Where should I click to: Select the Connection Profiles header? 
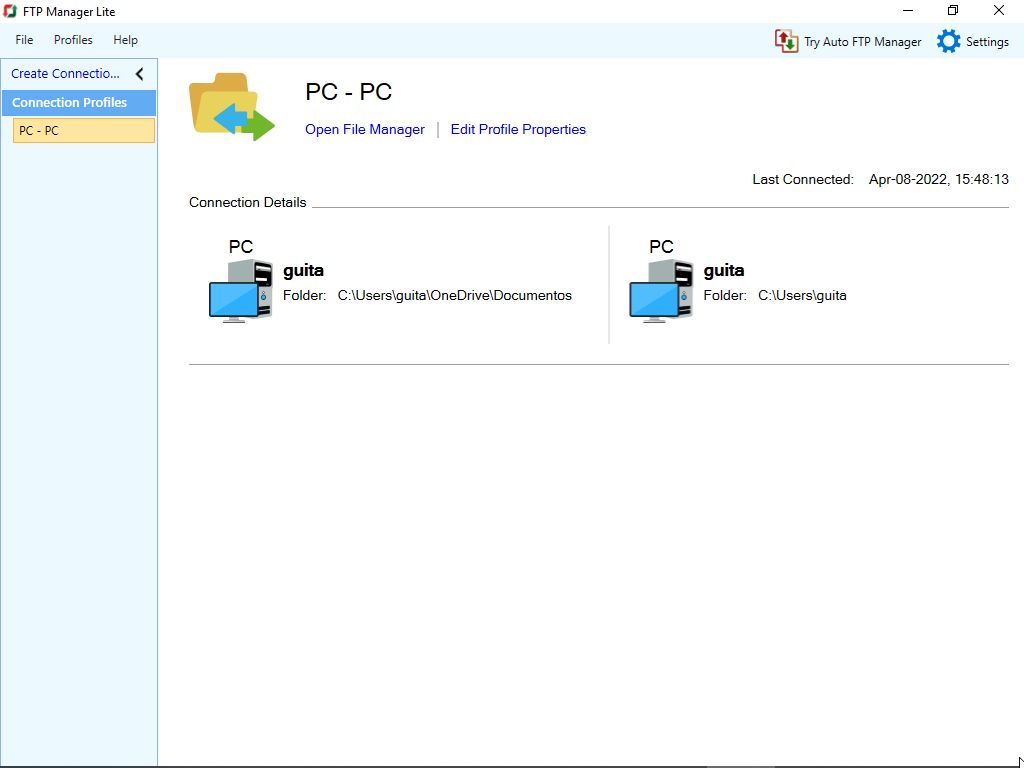click(79, 103)
